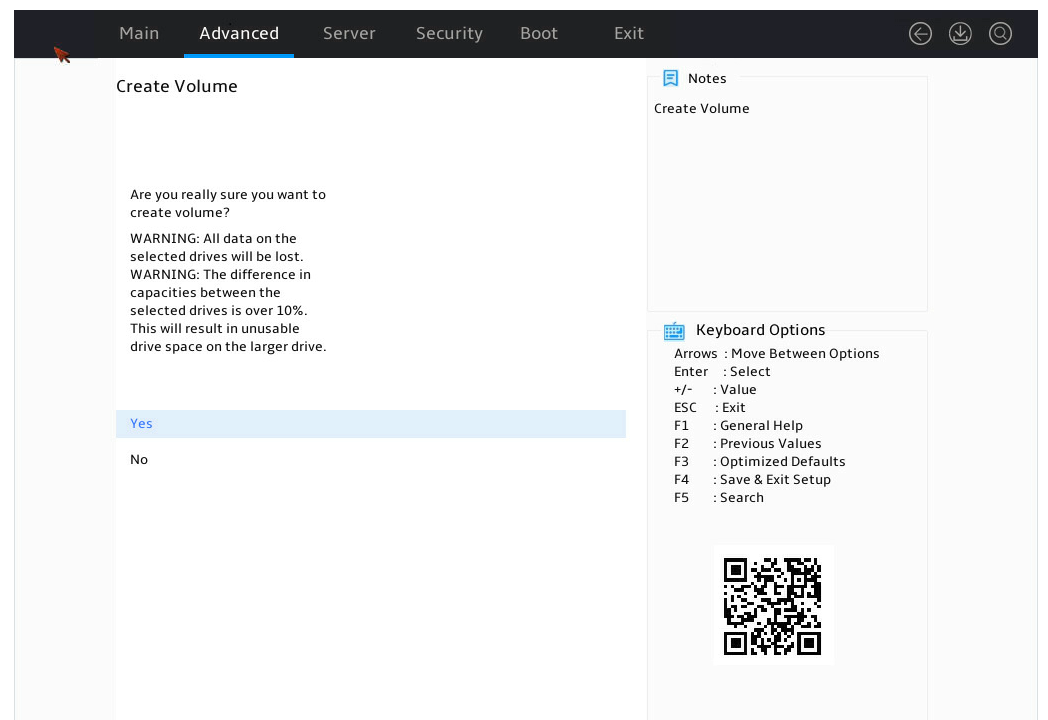Select the Advanced tab
Image resolution: width=1048 pixels, height=720 pixels.
[x=239, y=33]
